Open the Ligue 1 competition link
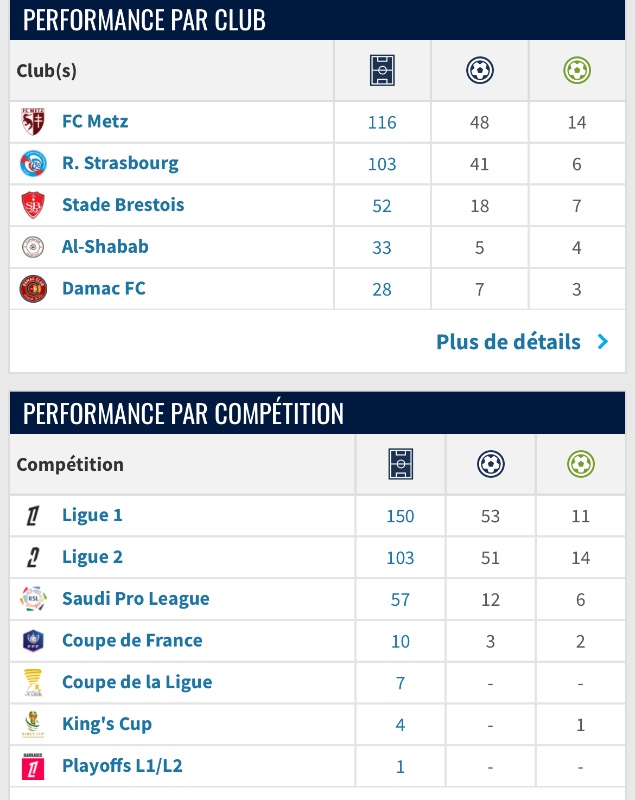Image resolution: width=635 pixels, height=800 pixels. 92,515
